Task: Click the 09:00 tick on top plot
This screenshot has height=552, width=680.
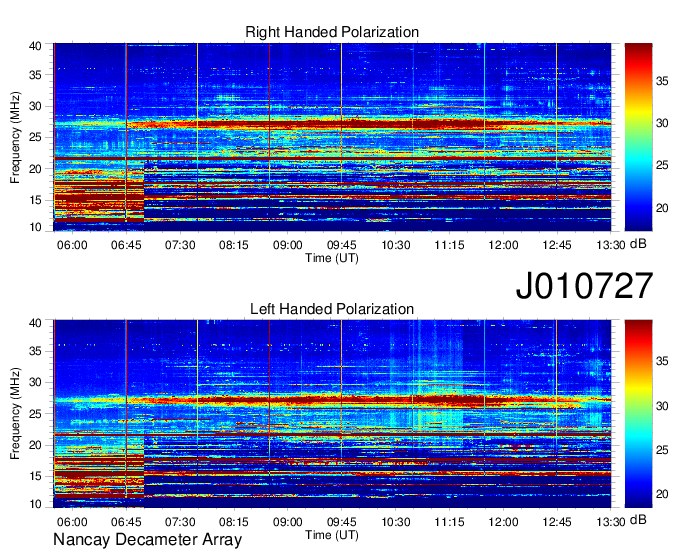Action: tap(288, 245)
